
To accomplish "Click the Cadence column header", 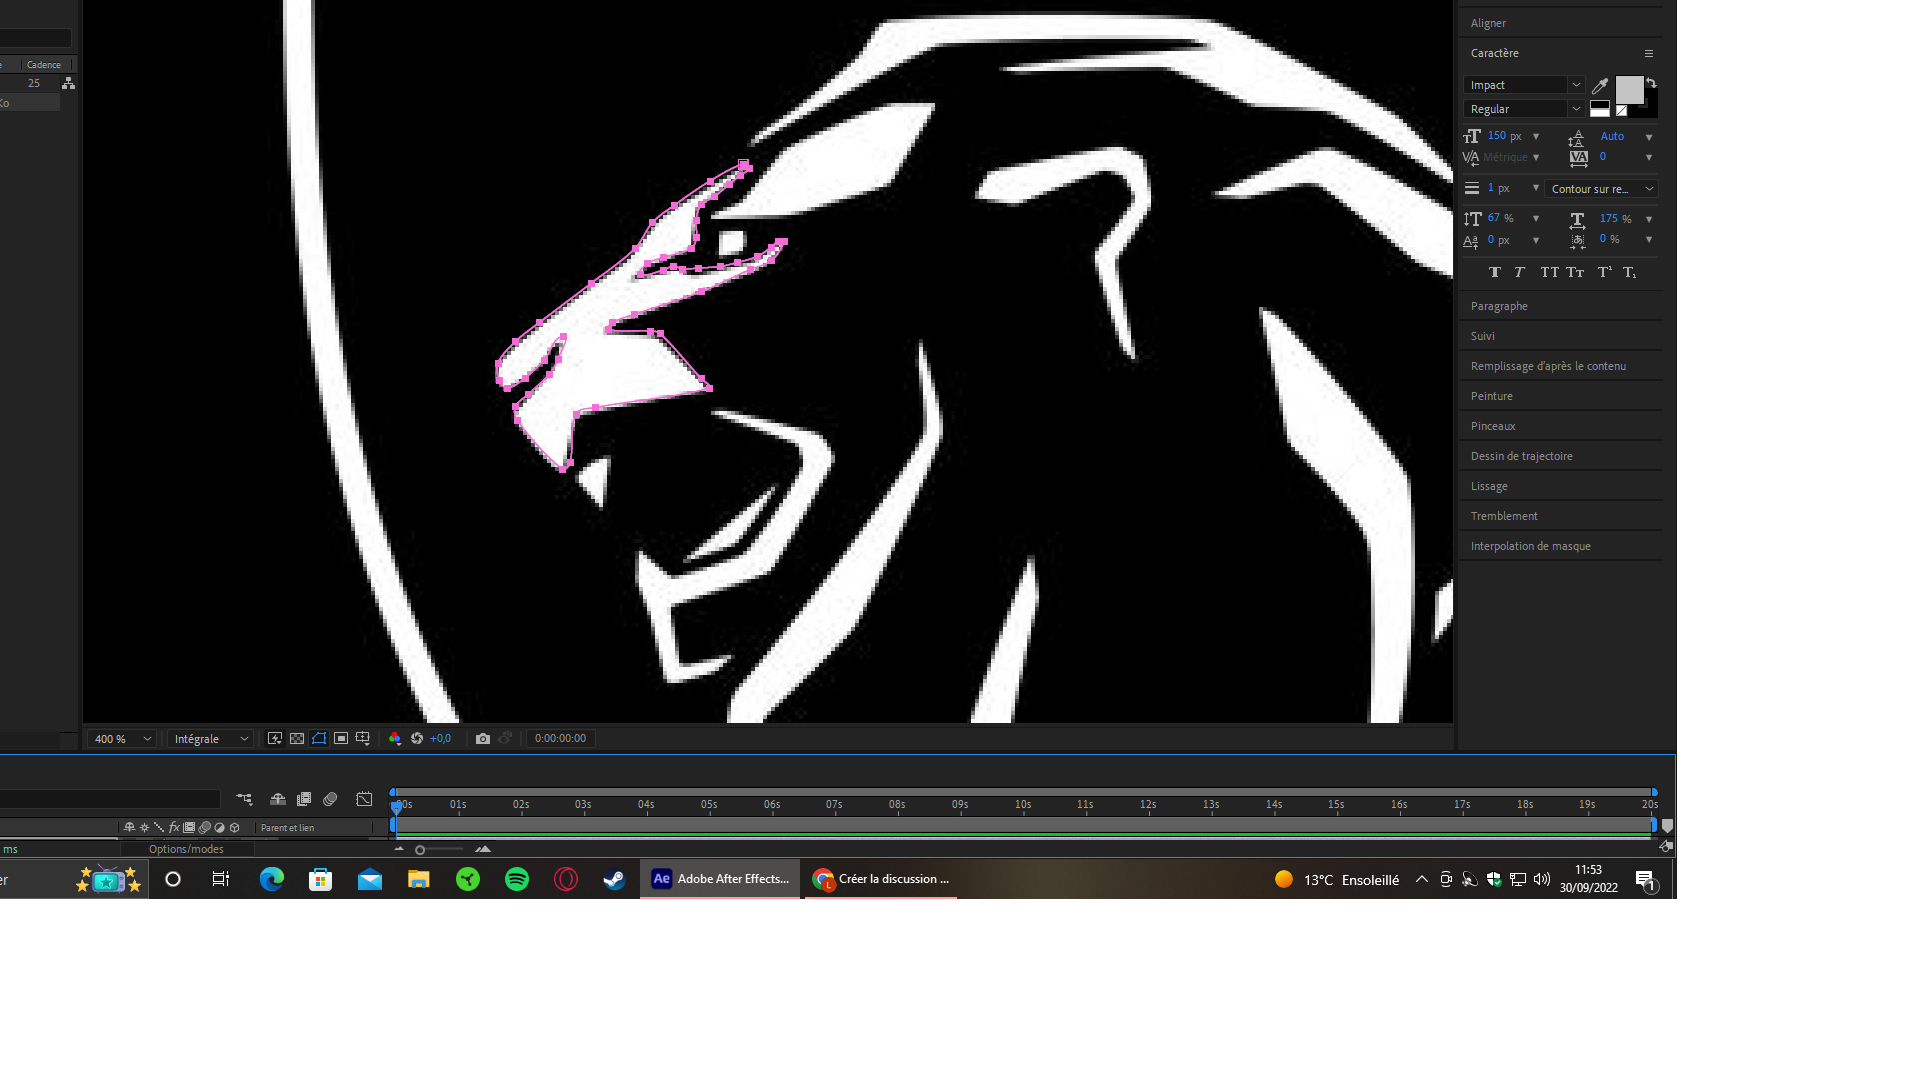I will coord(44,64).
